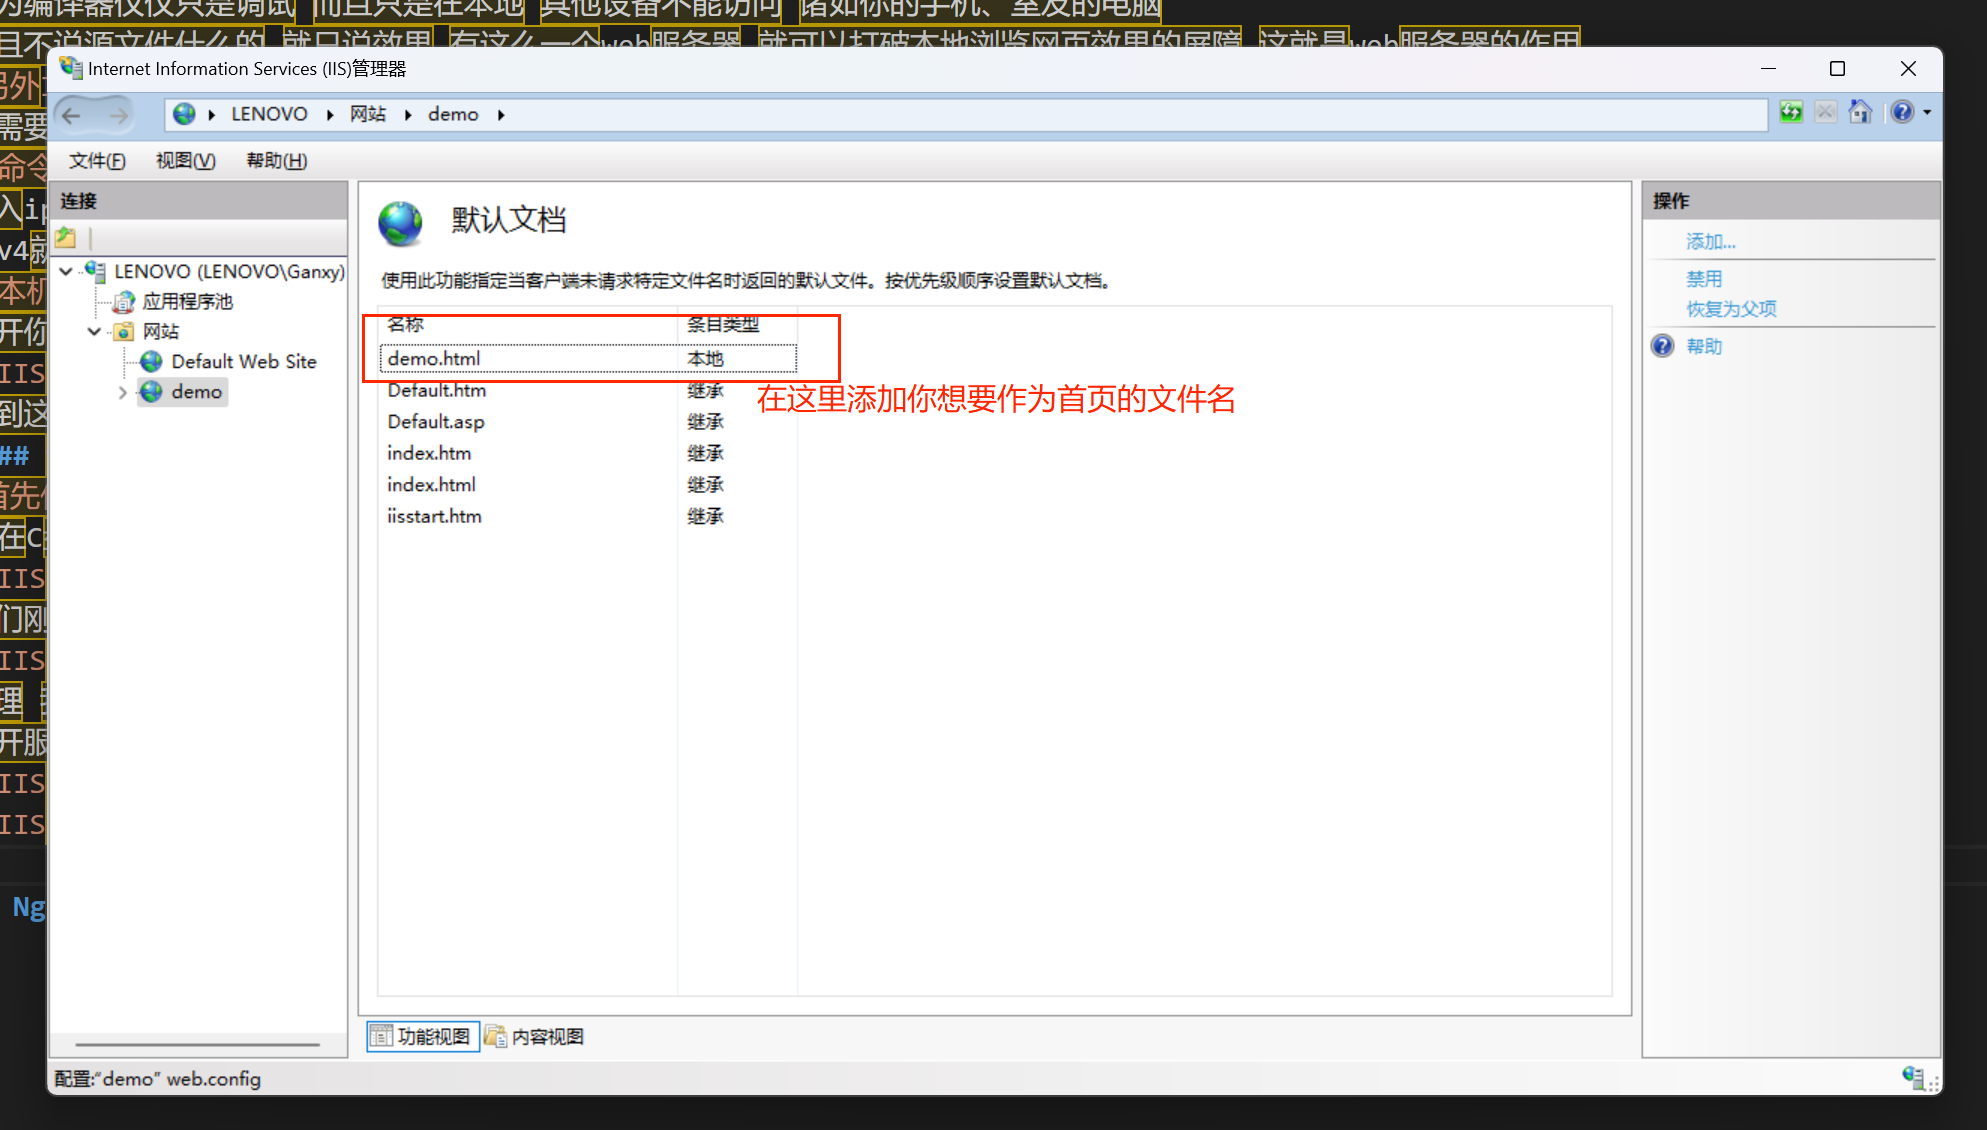The width and height of the screenshot is (1987, 1130).
Task: Select demo.html default document row
Action: pyautogui.click(x=588, y=359)
